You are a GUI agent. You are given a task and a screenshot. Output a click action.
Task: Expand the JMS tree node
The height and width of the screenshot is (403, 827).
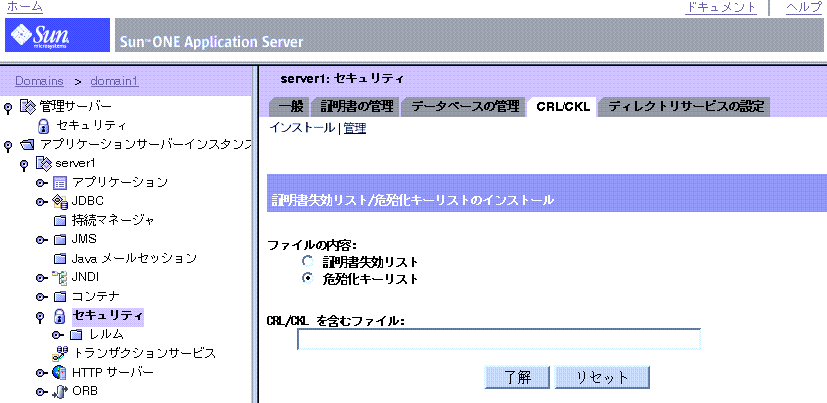[43, 240]
